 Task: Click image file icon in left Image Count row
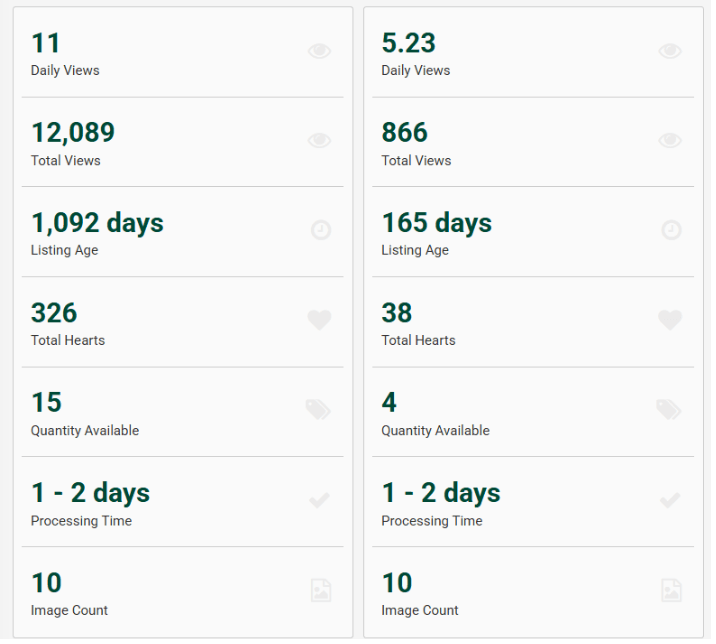pyautogui.click(x=320, y=590)
